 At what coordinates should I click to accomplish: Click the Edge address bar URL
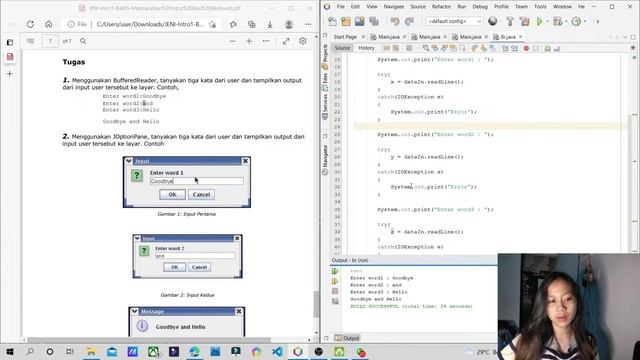(149, 24)
